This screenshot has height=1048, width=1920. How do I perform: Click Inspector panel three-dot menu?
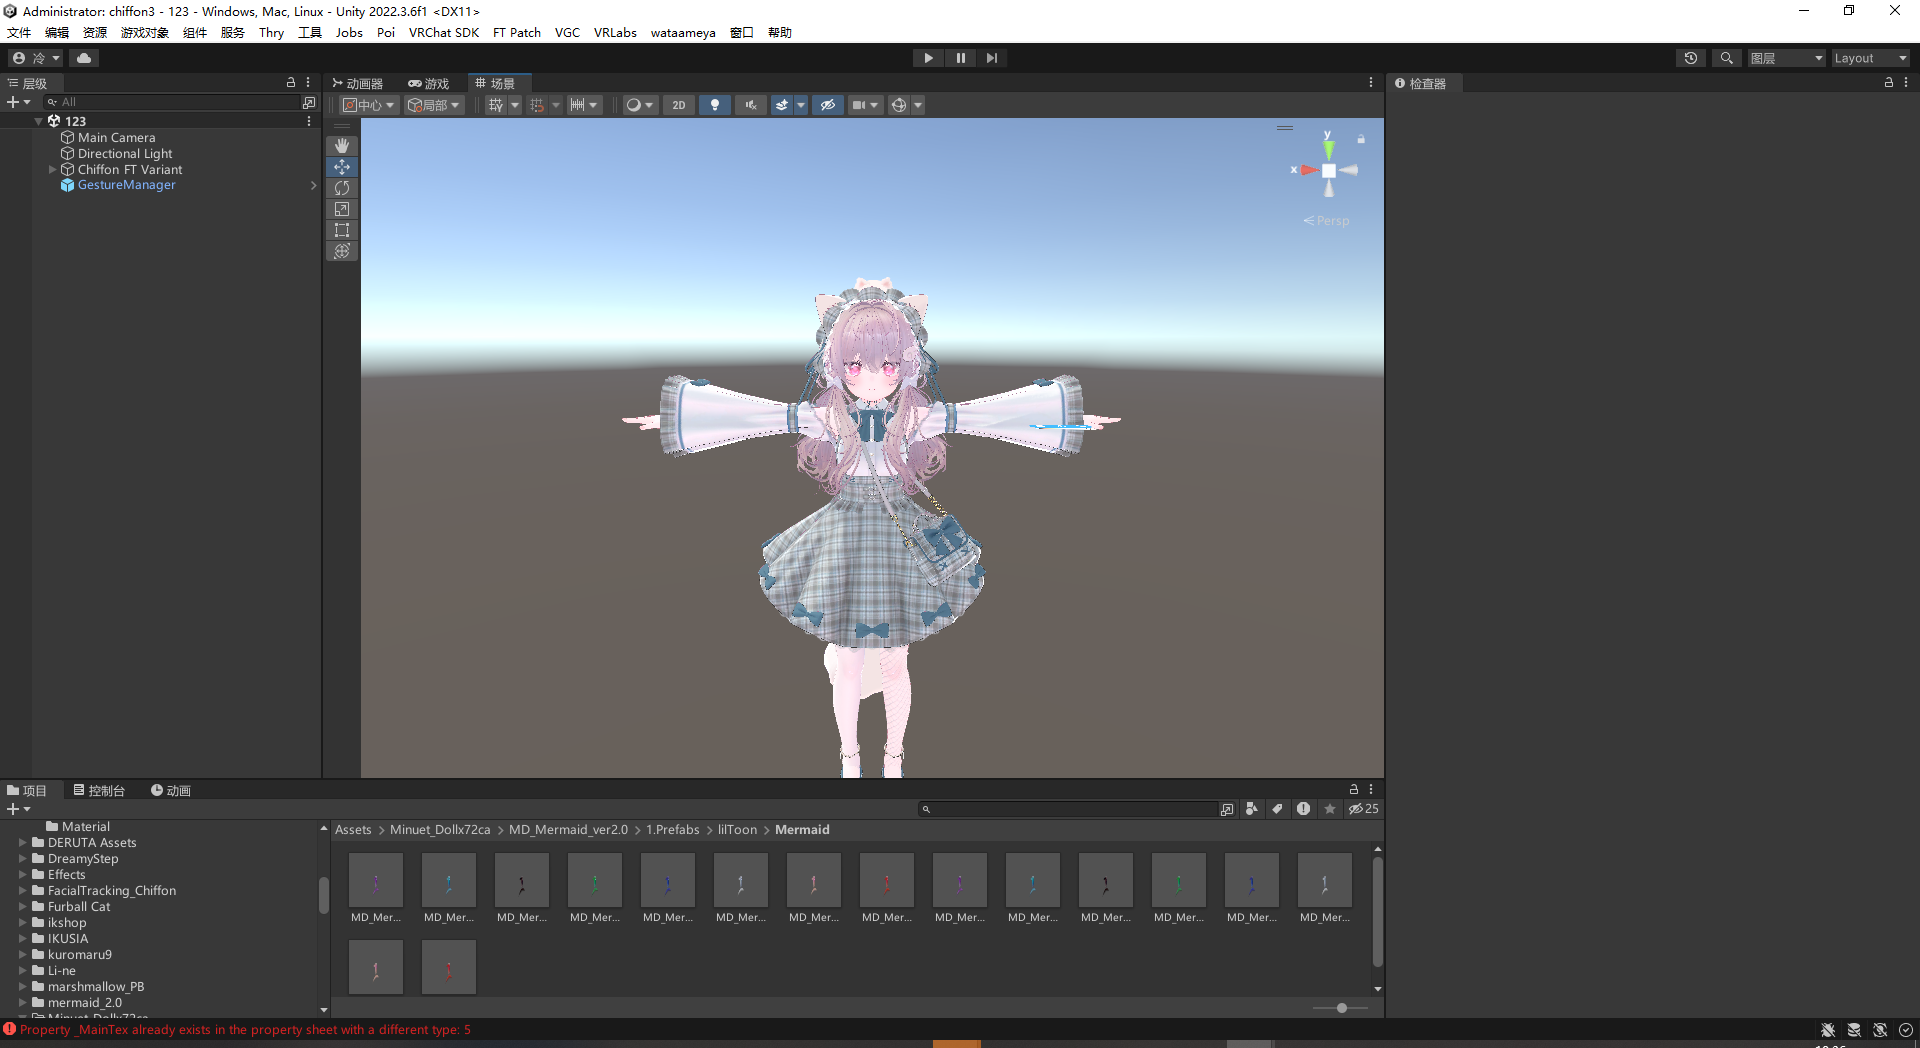tap(1906, 83)
